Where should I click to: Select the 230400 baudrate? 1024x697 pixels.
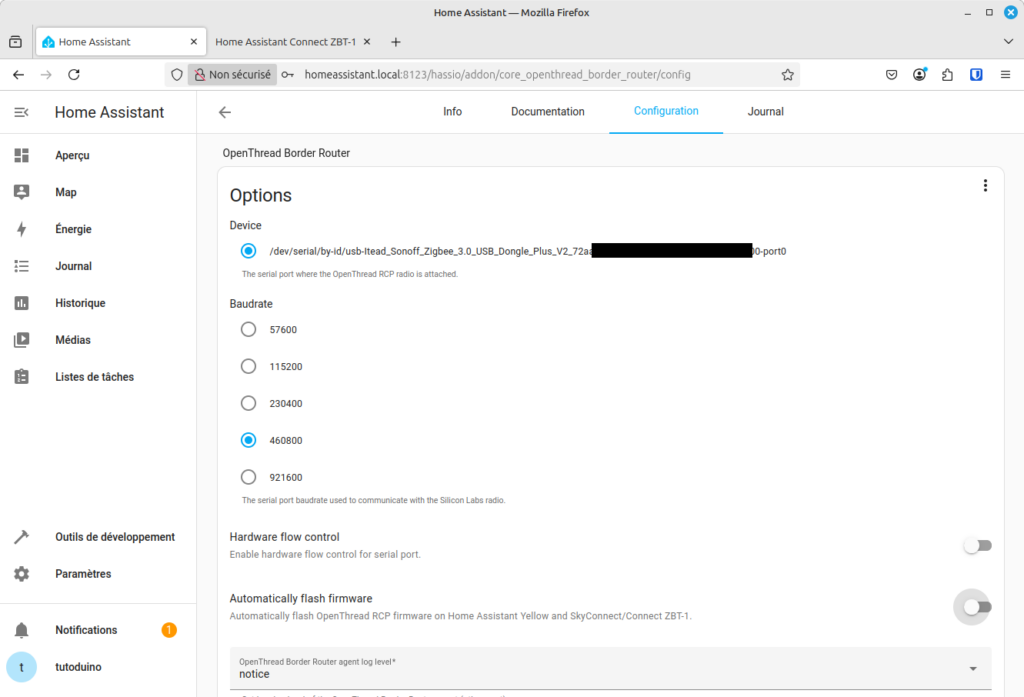pyautogui.click(x=248, y=403)
